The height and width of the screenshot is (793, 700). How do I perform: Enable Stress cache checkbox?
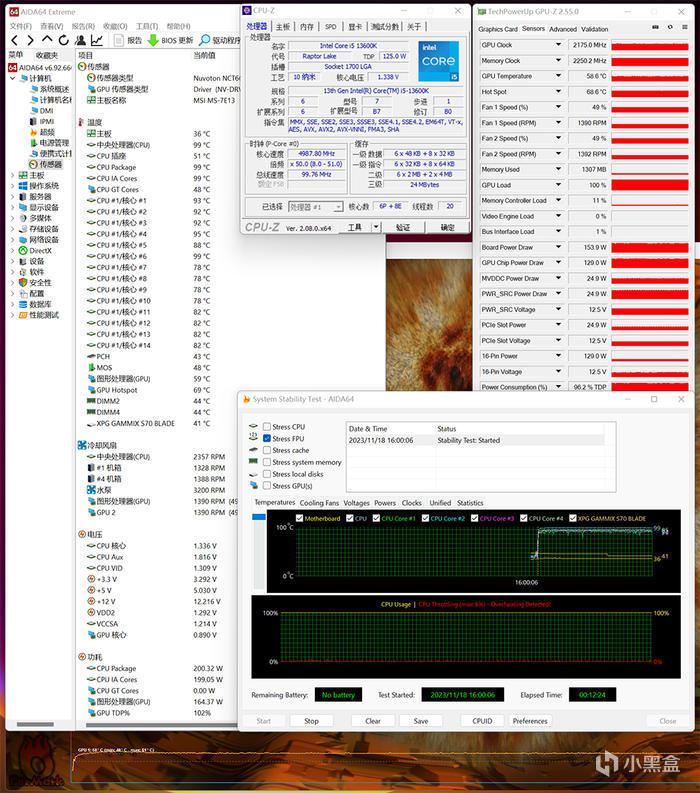pyautogui.click(x=267, y=450)
